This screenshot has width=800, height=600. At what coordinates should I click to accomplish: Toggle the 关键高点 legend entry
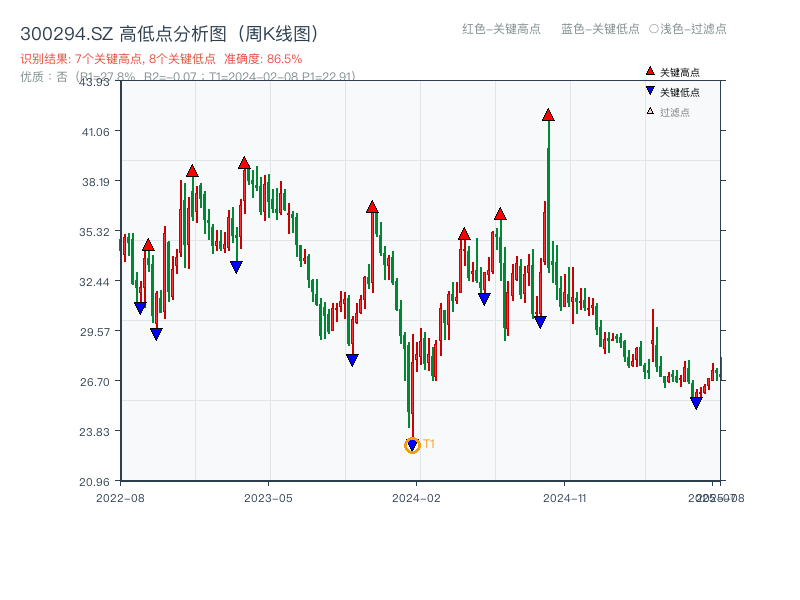click(x=672, y=72)
